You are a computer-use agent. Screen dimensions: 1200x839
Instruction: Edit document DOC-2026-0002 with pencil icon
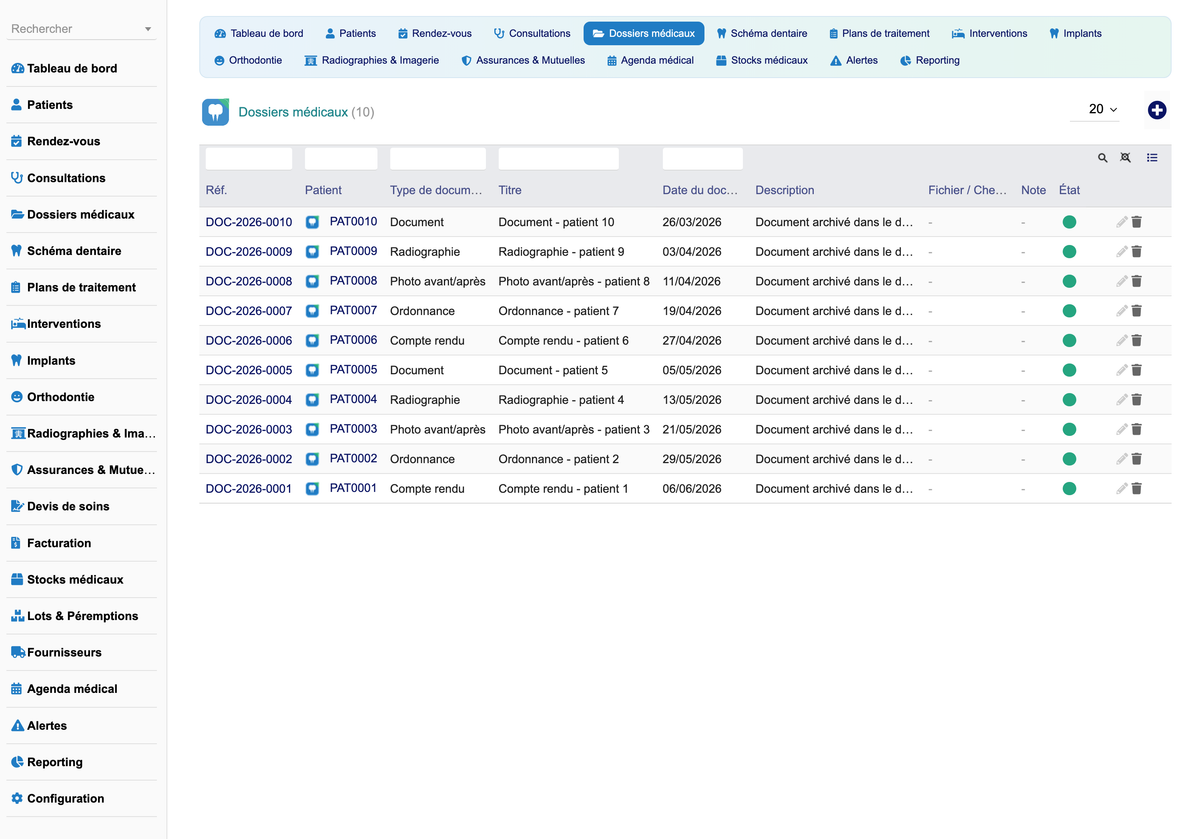point(1122,459)
